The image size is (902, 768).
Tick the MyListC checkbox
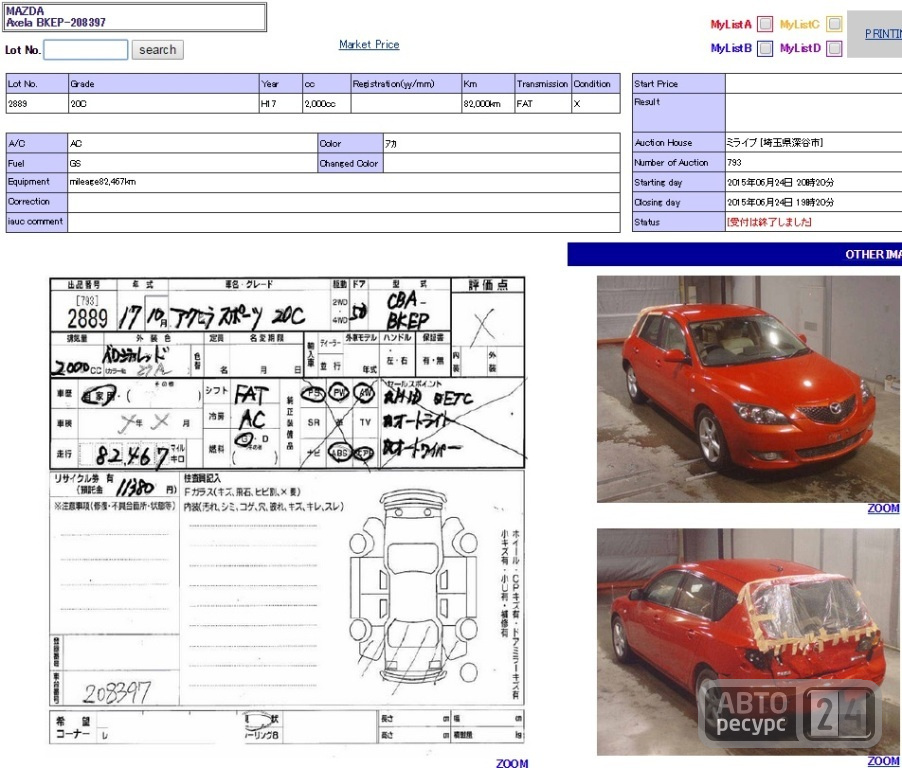point(834,24)
